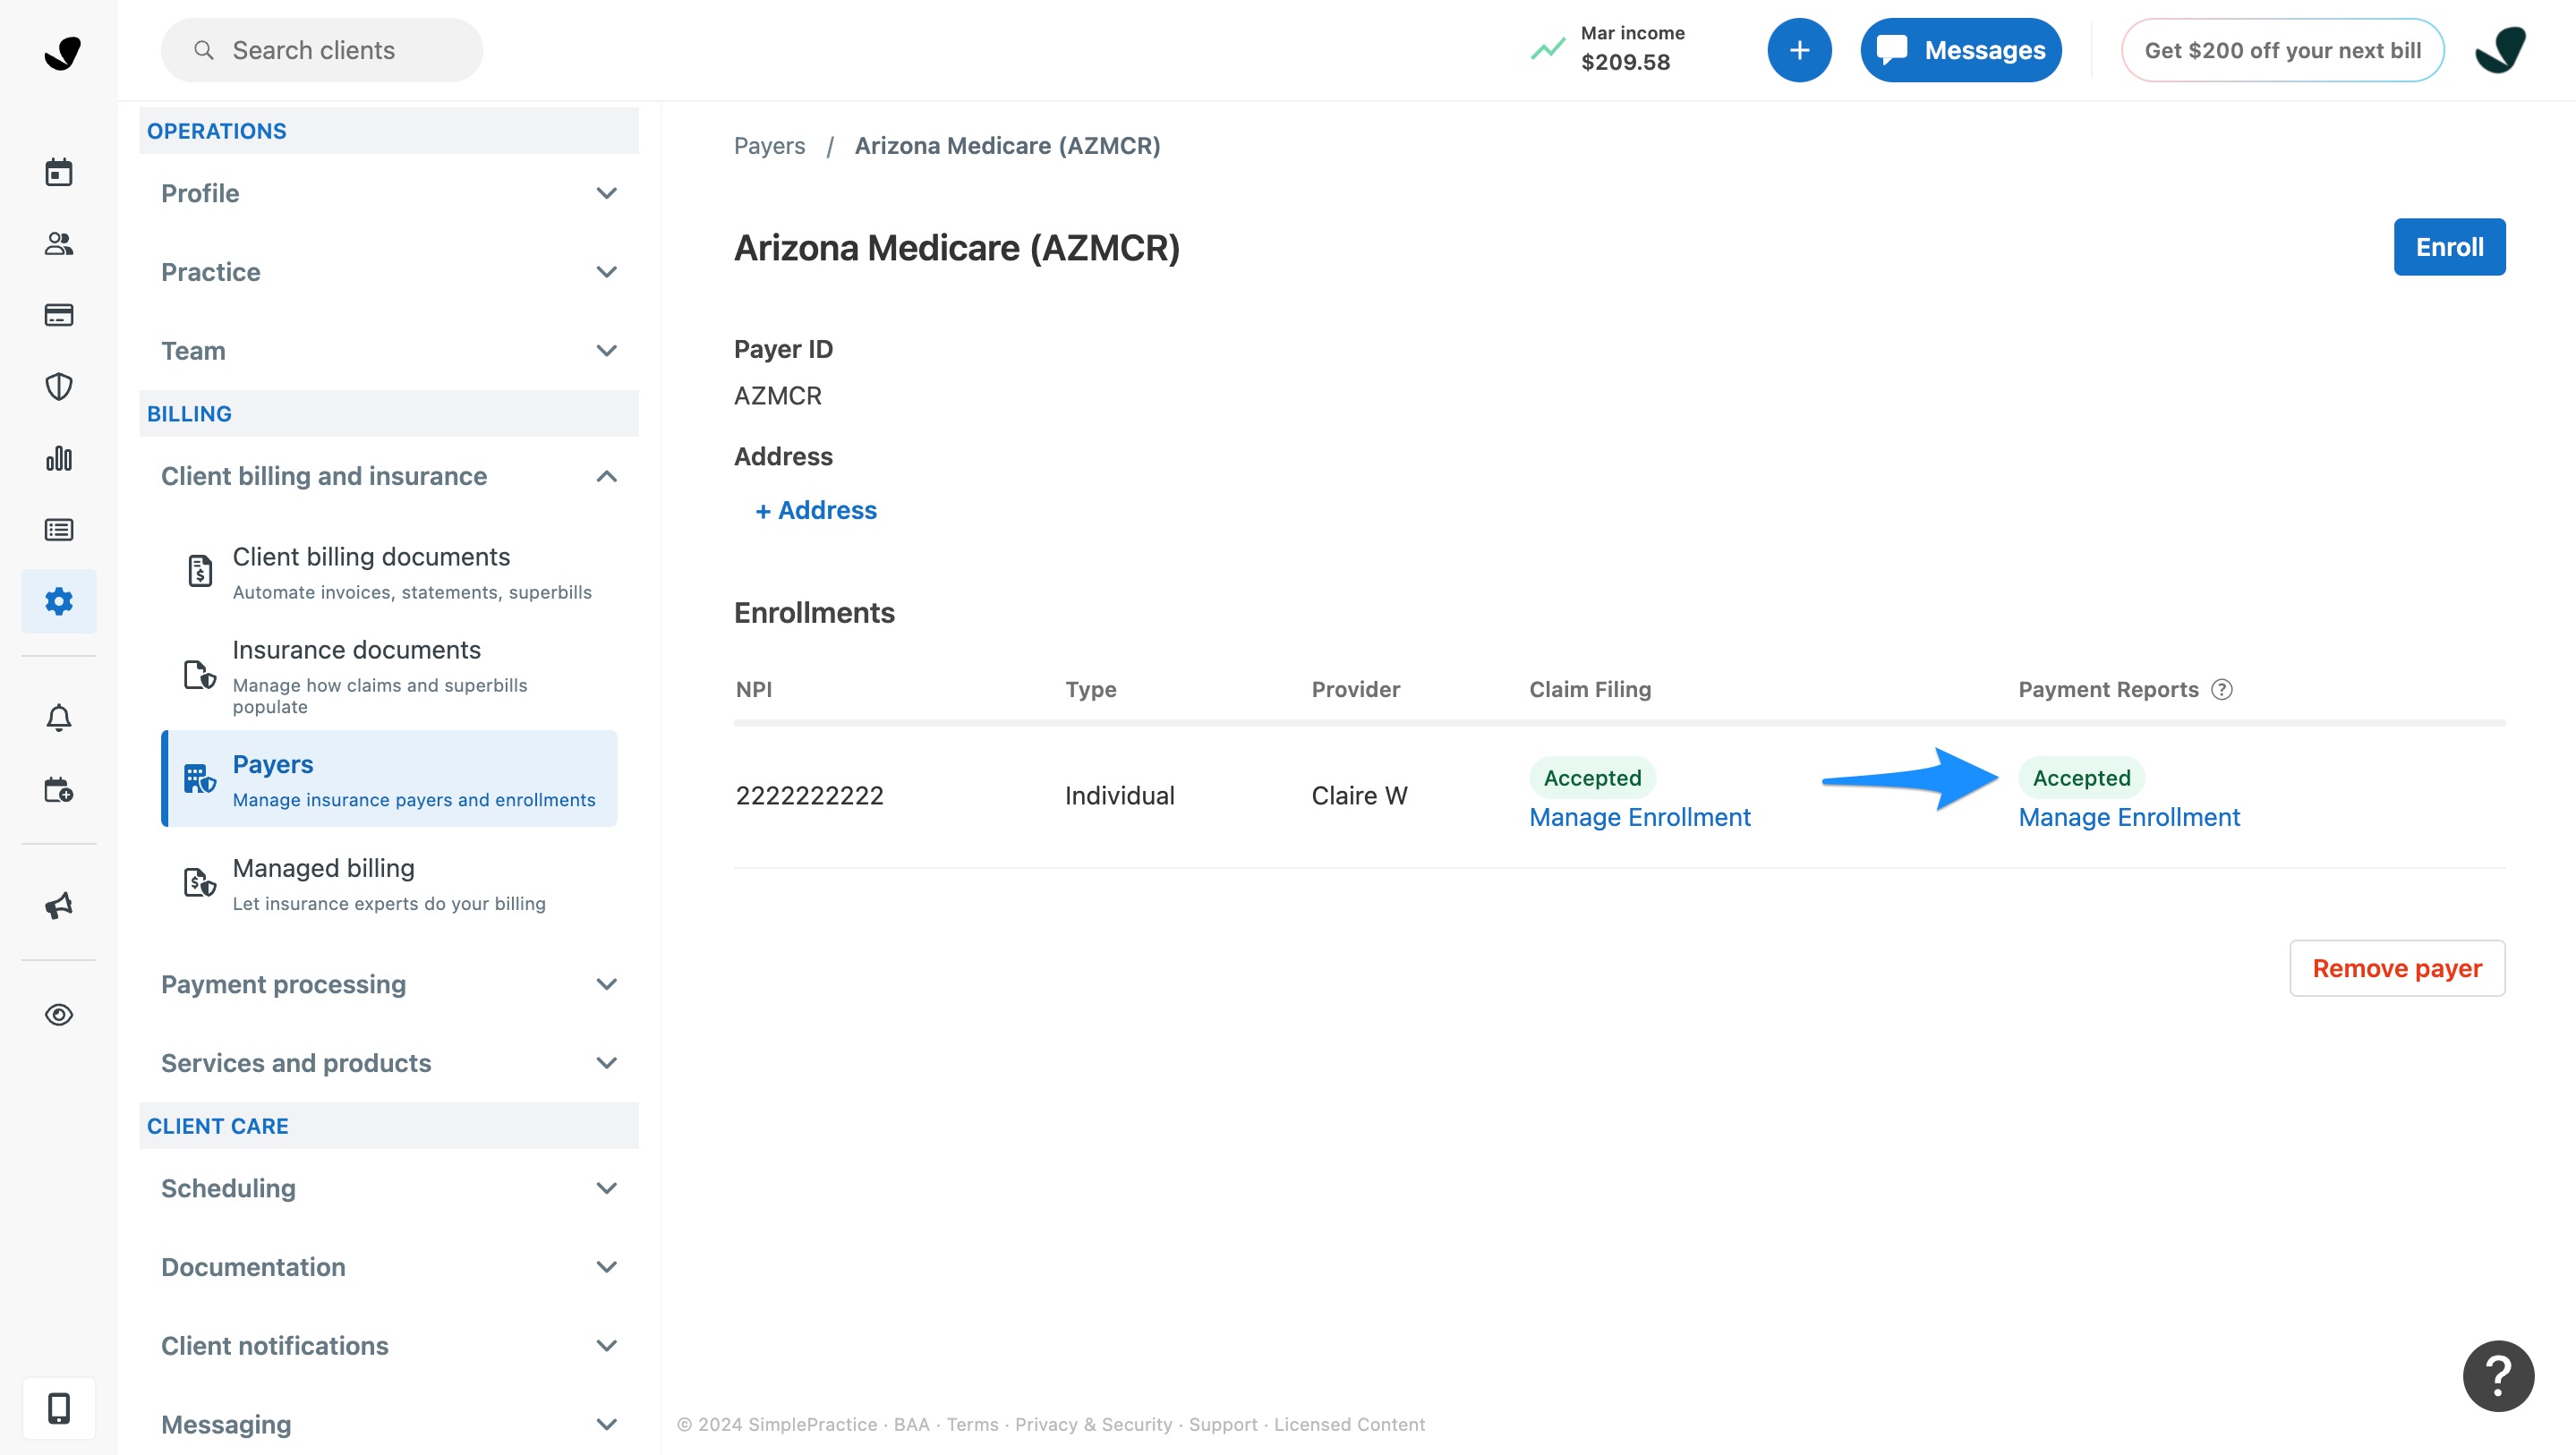The image size is (2576, 1455).
Task: Click the Insurance documents icon
Action: 199,675
